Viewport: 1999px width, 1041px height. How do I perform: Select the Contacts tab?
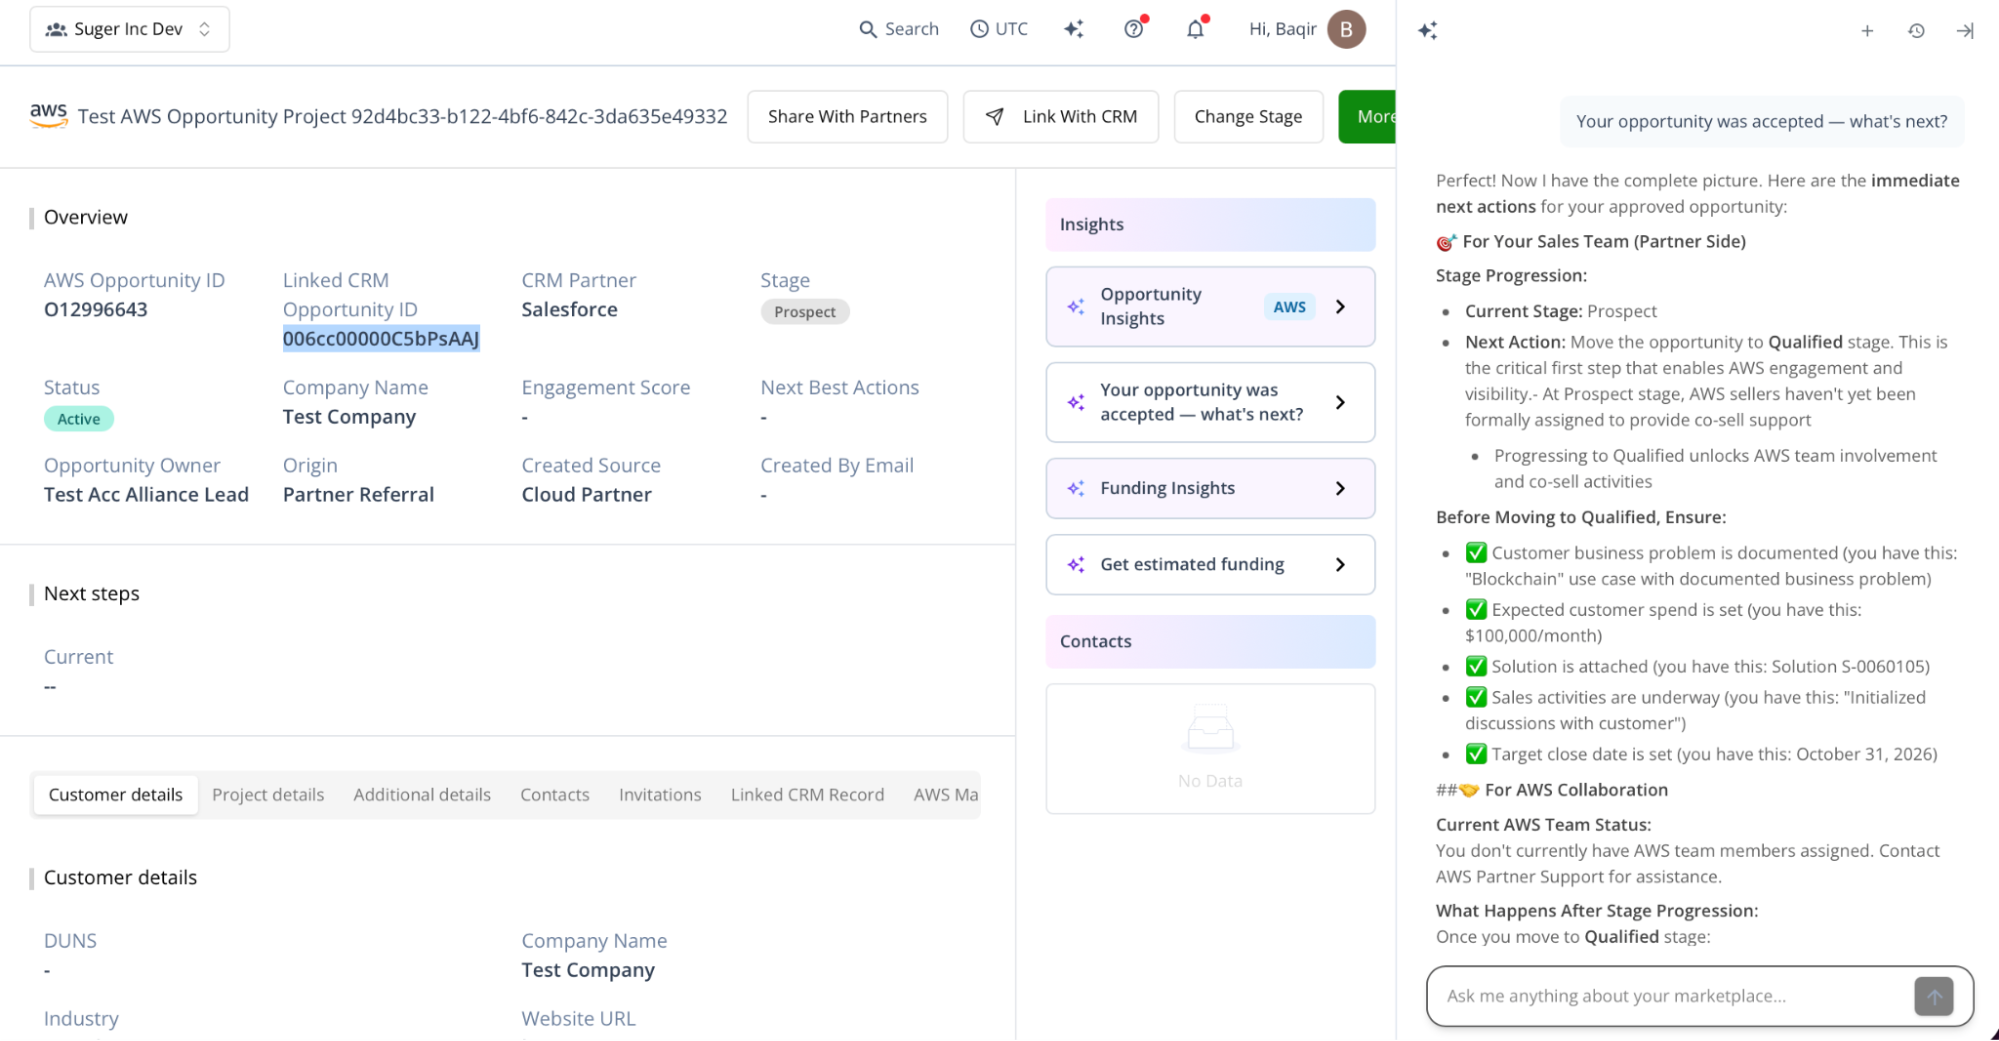click(554, 794)
